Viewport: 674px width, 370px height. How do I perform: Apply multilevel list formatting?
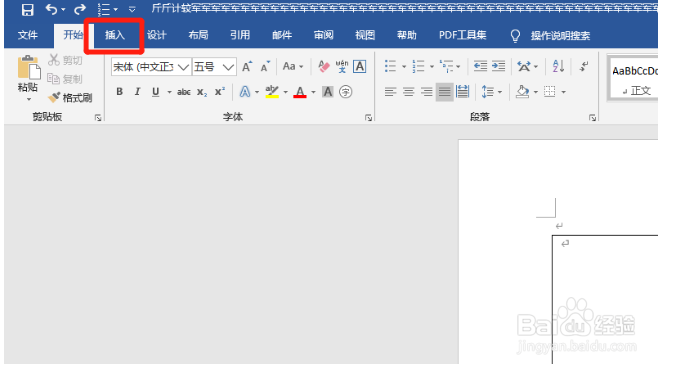coord(447,66)
